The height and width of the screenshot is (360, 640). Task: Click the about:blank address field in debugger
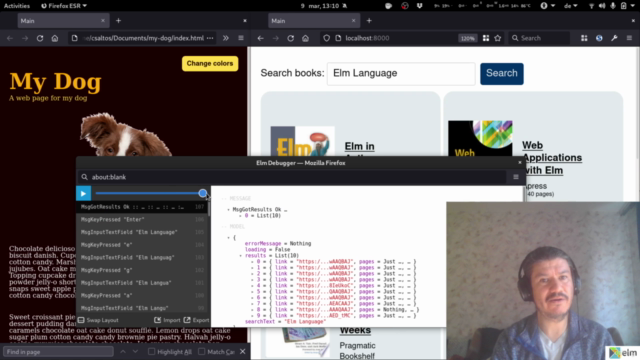[x=292, y=177]
